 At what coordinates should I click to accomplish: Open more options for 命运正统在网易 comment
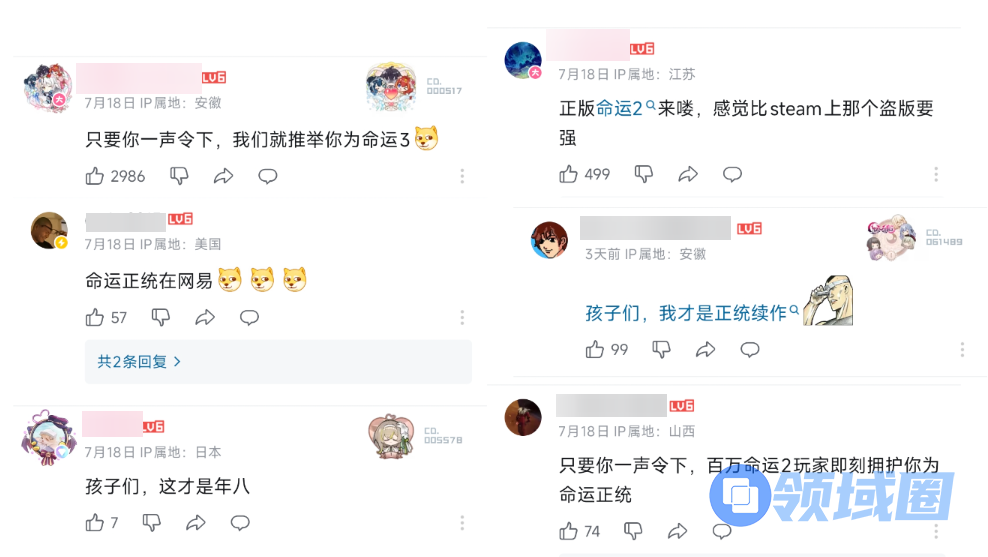462,317
